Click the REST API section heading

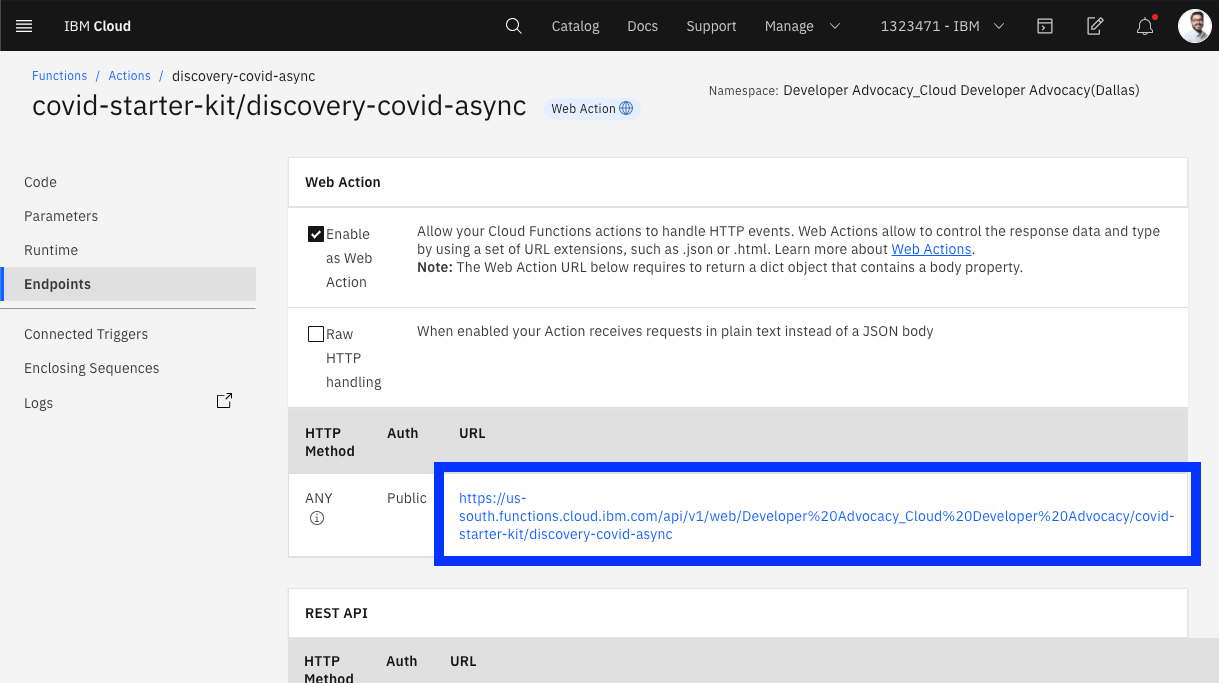336,613
